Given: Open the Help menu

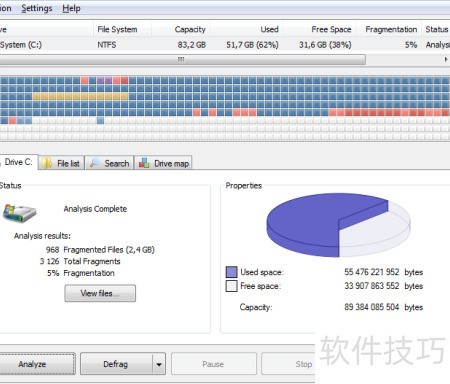Looking at the screenshot, I should click(x=71, y=8).
